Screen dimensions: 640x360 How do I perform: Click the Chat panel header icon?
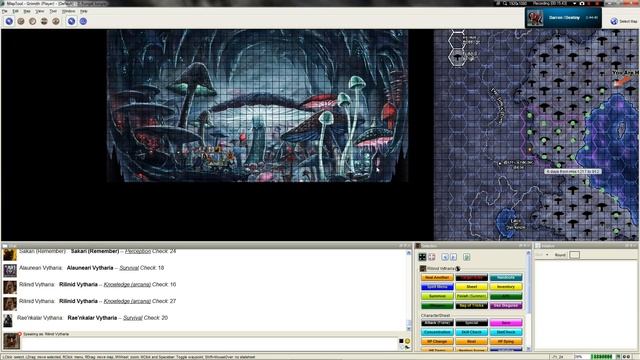[x=5, y=246]
